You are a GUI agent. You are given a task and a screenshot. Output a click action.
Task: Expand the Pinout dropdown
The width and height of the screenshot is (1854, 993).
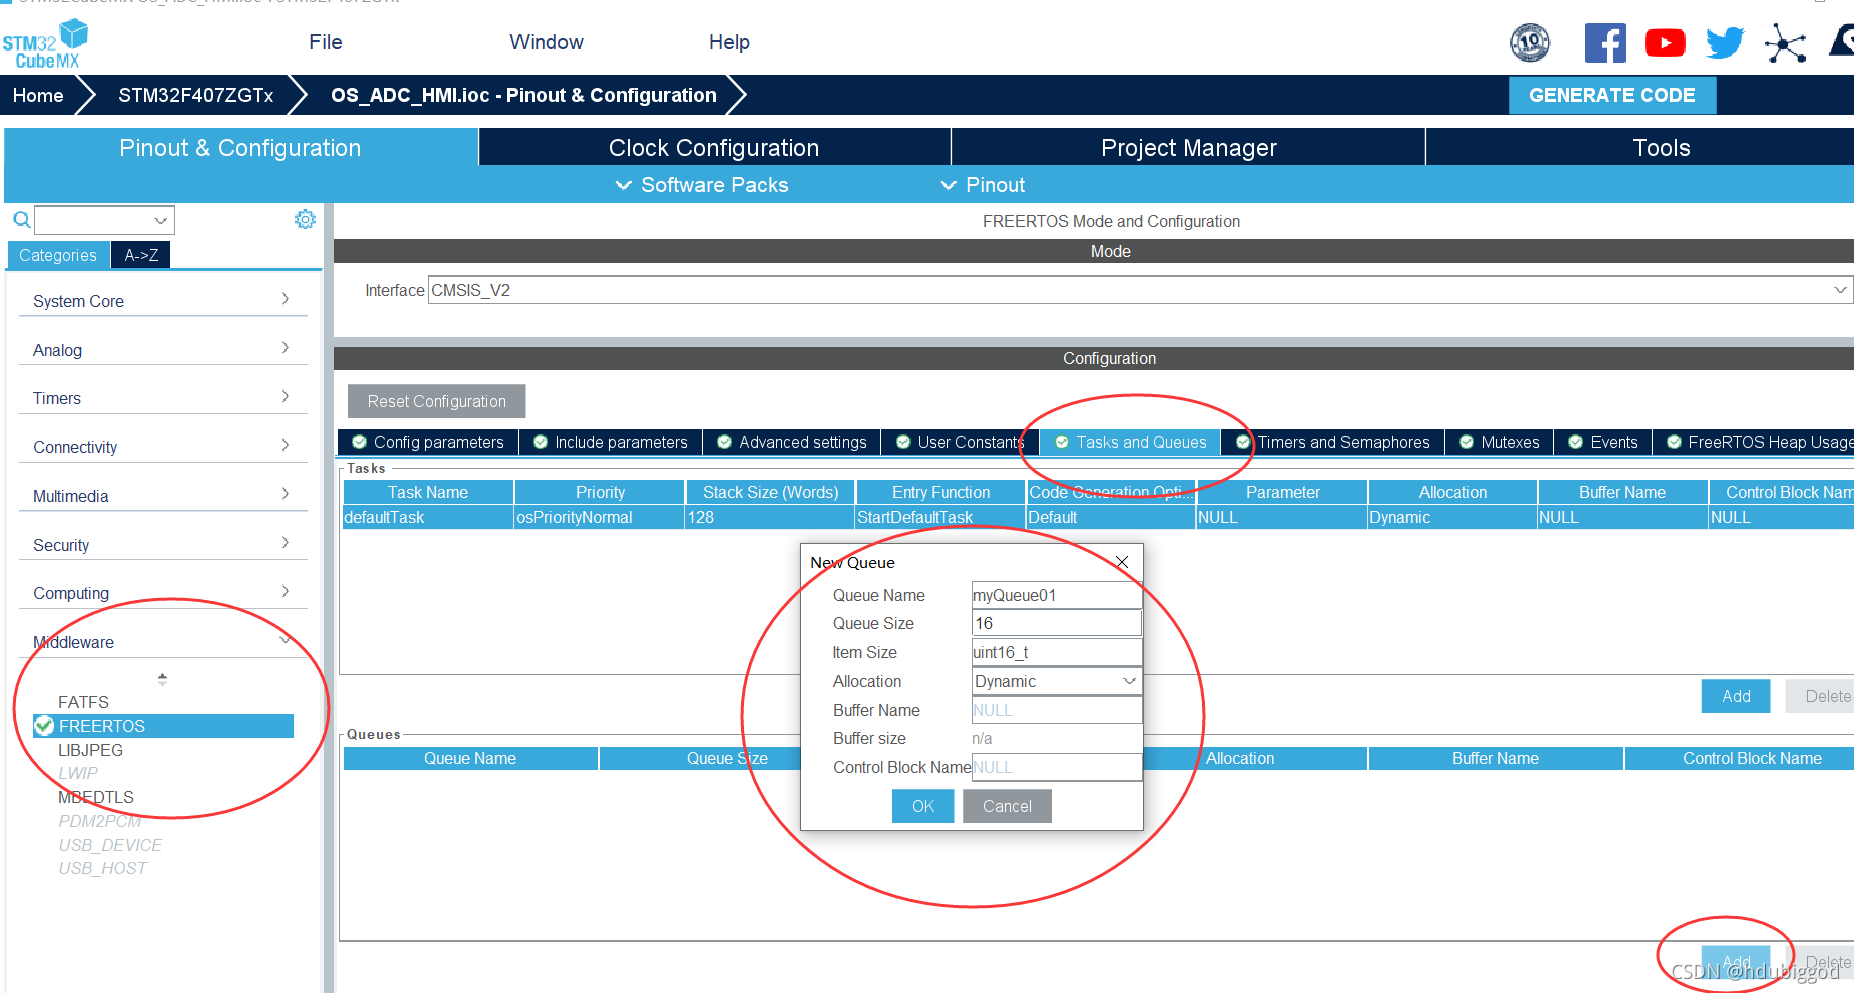[983, 185]
